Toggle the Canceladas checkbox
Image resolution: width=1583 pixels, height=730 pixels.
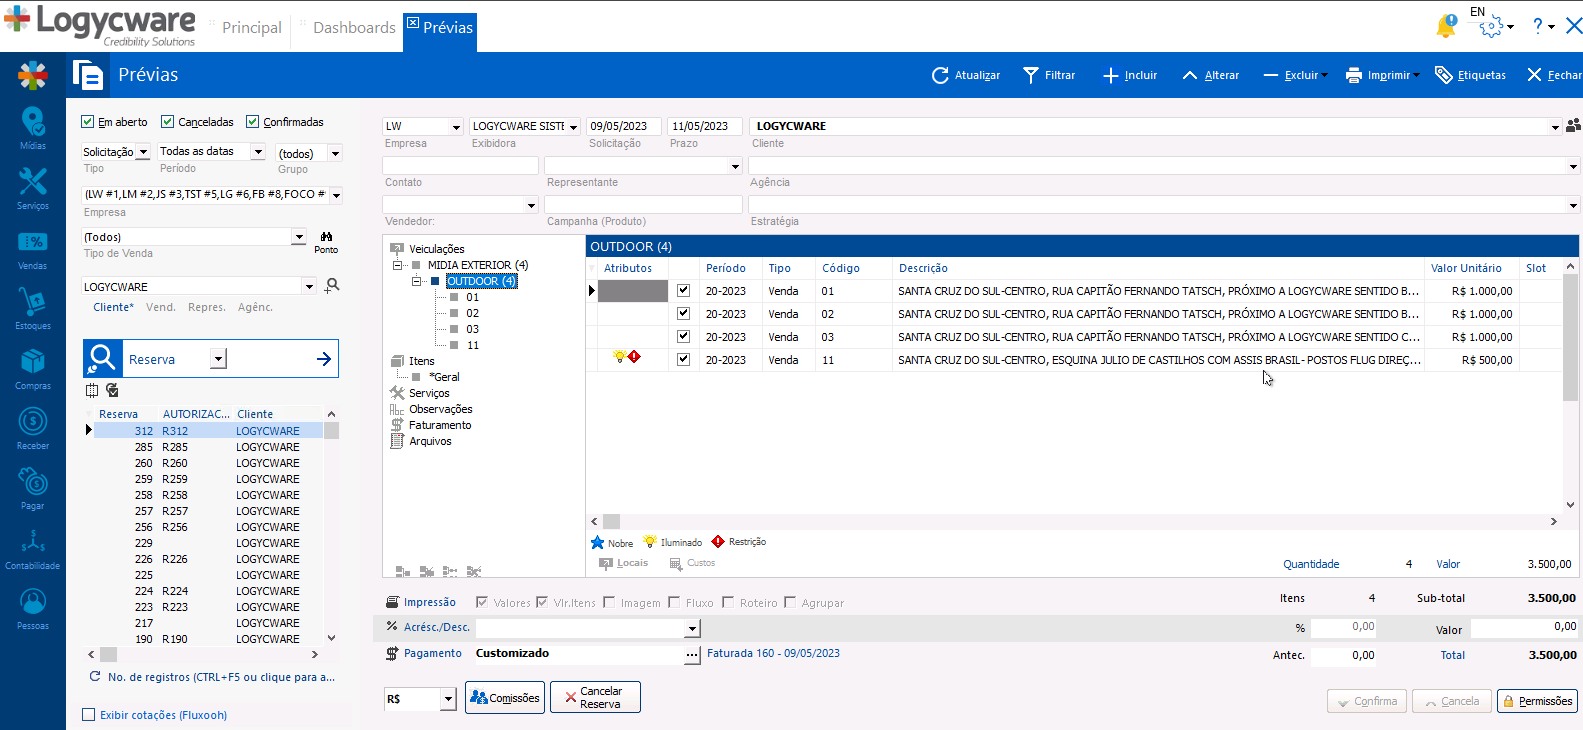point(168,122)
